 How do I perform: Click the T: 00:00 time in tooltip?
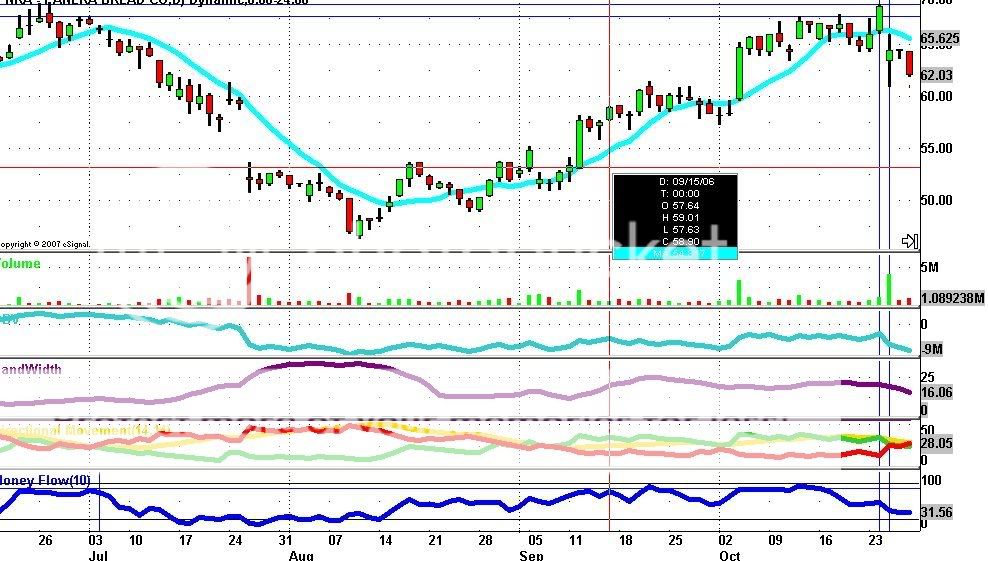click(679, 194)
